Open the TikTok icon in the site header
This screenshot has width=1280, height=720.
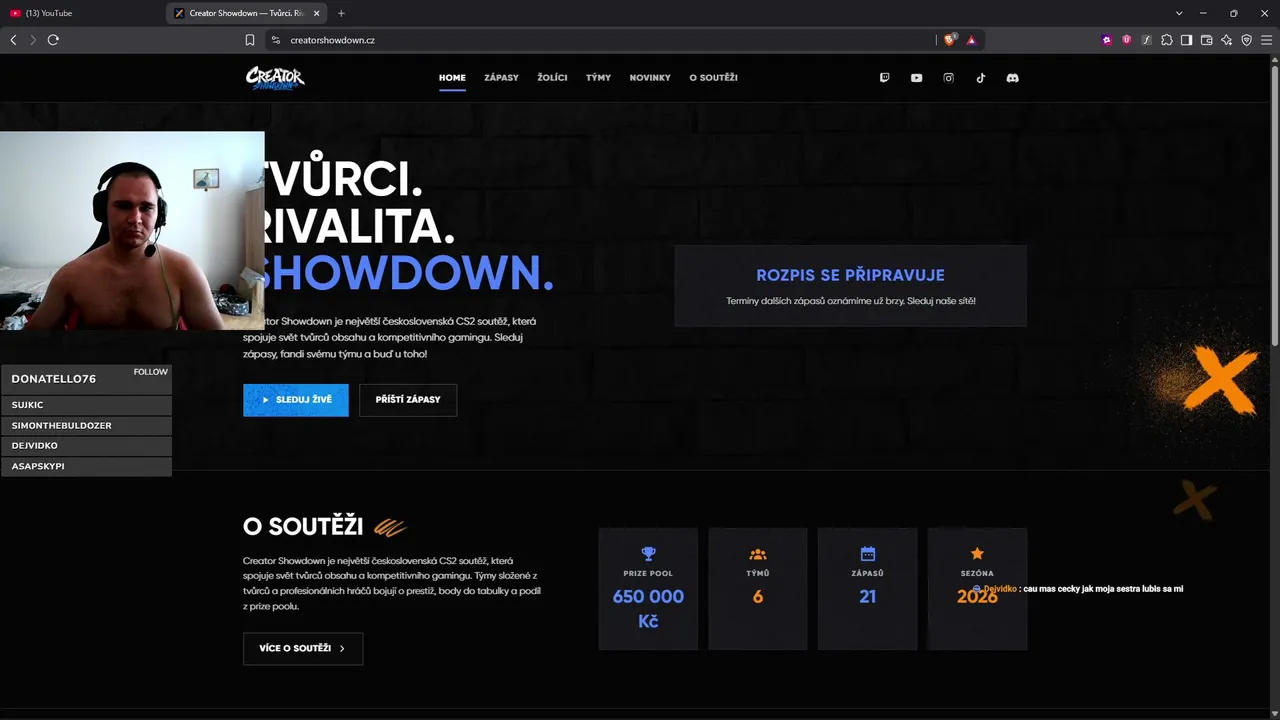(980, 78)
